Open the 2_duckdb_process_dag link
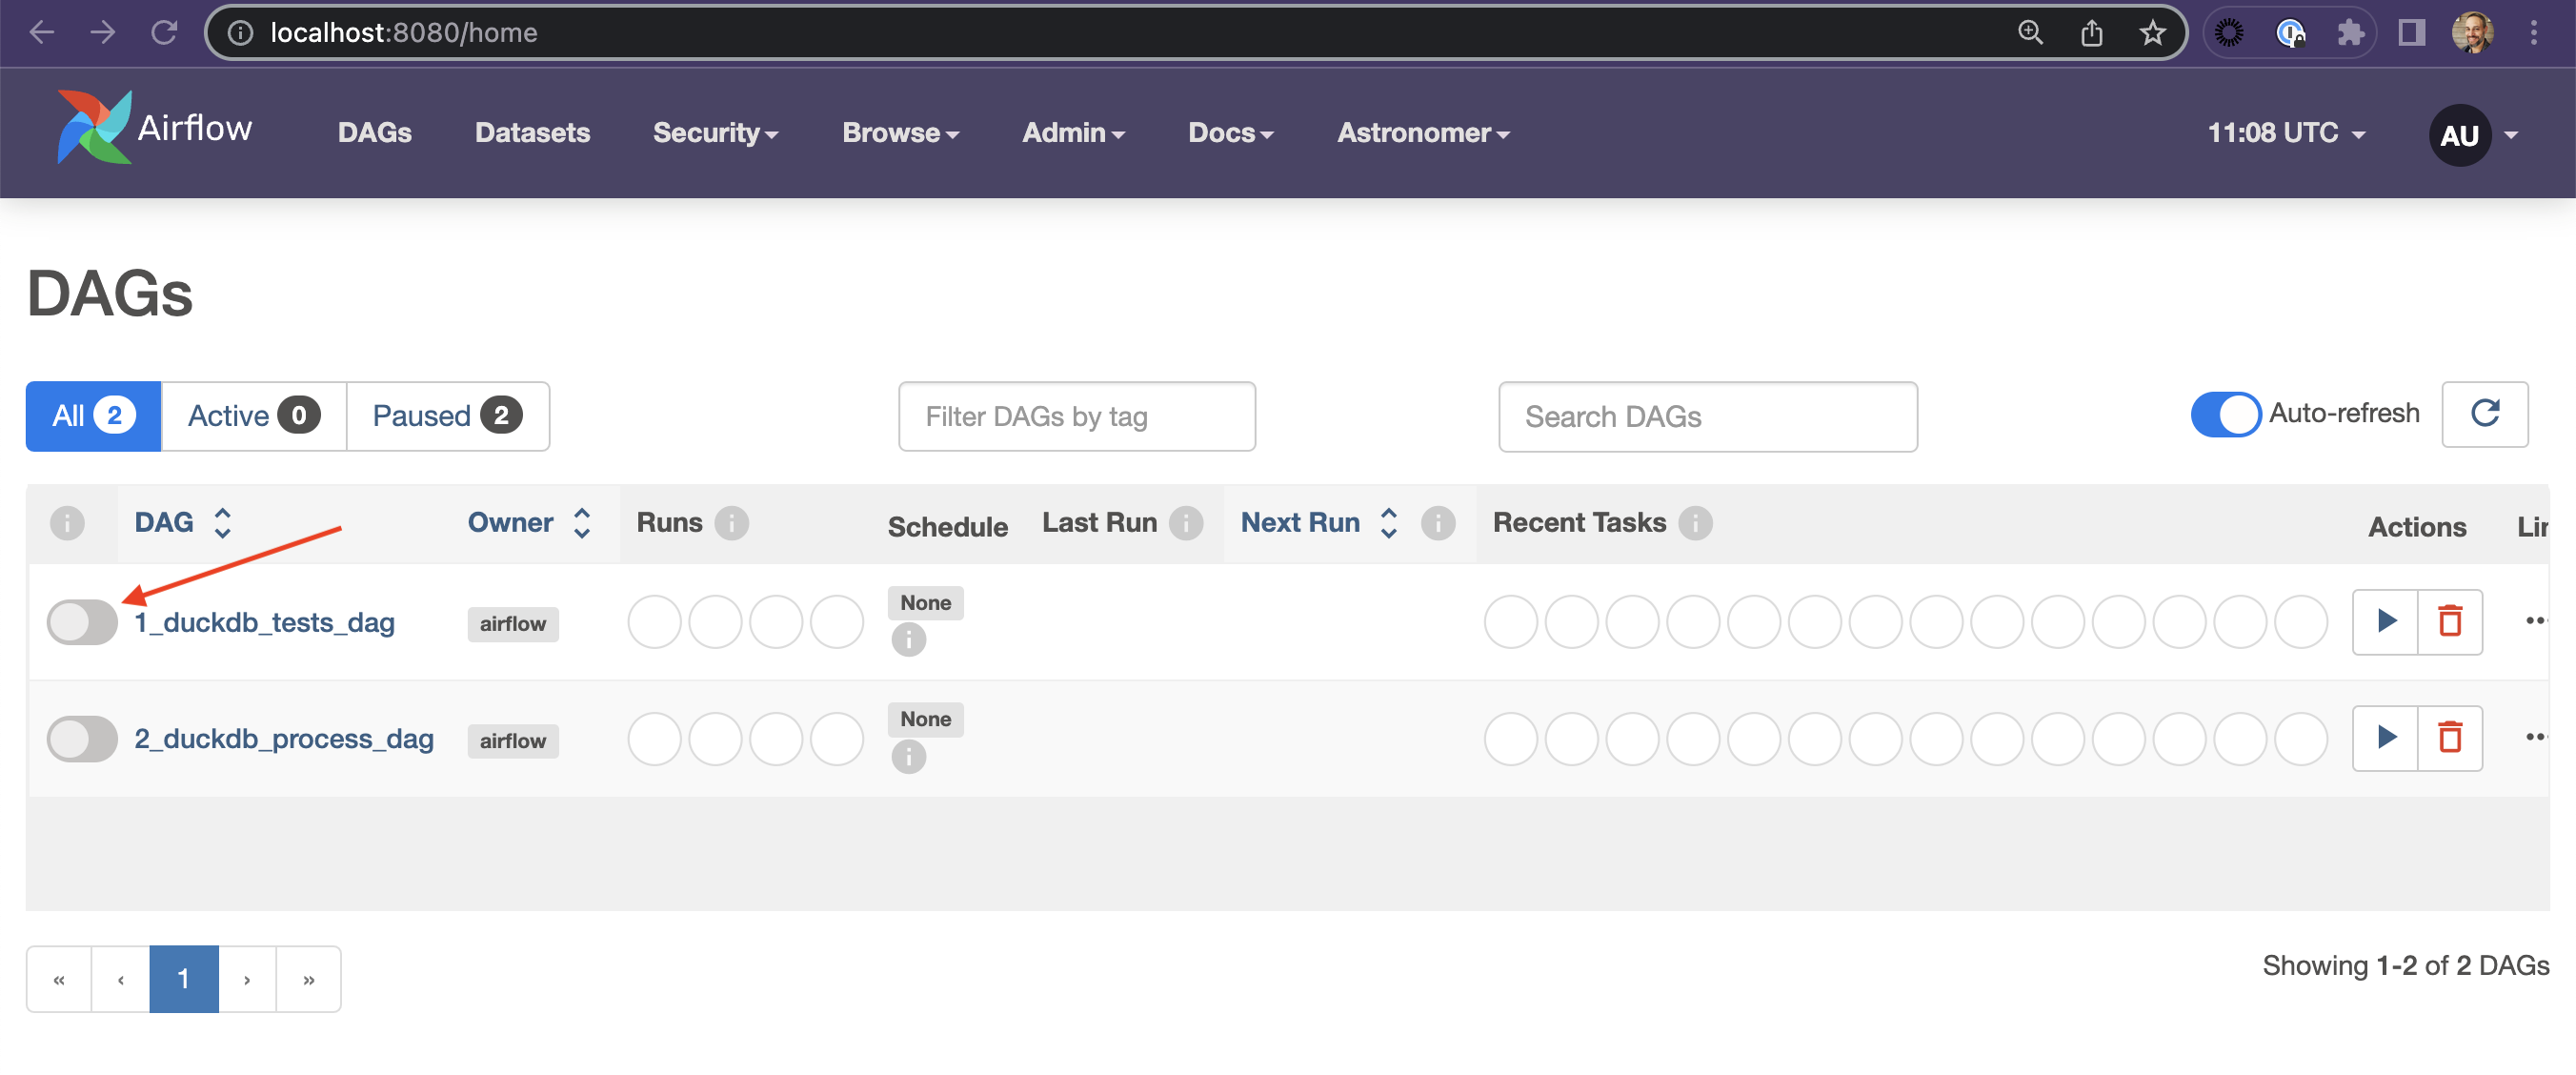 pos(284,738)
